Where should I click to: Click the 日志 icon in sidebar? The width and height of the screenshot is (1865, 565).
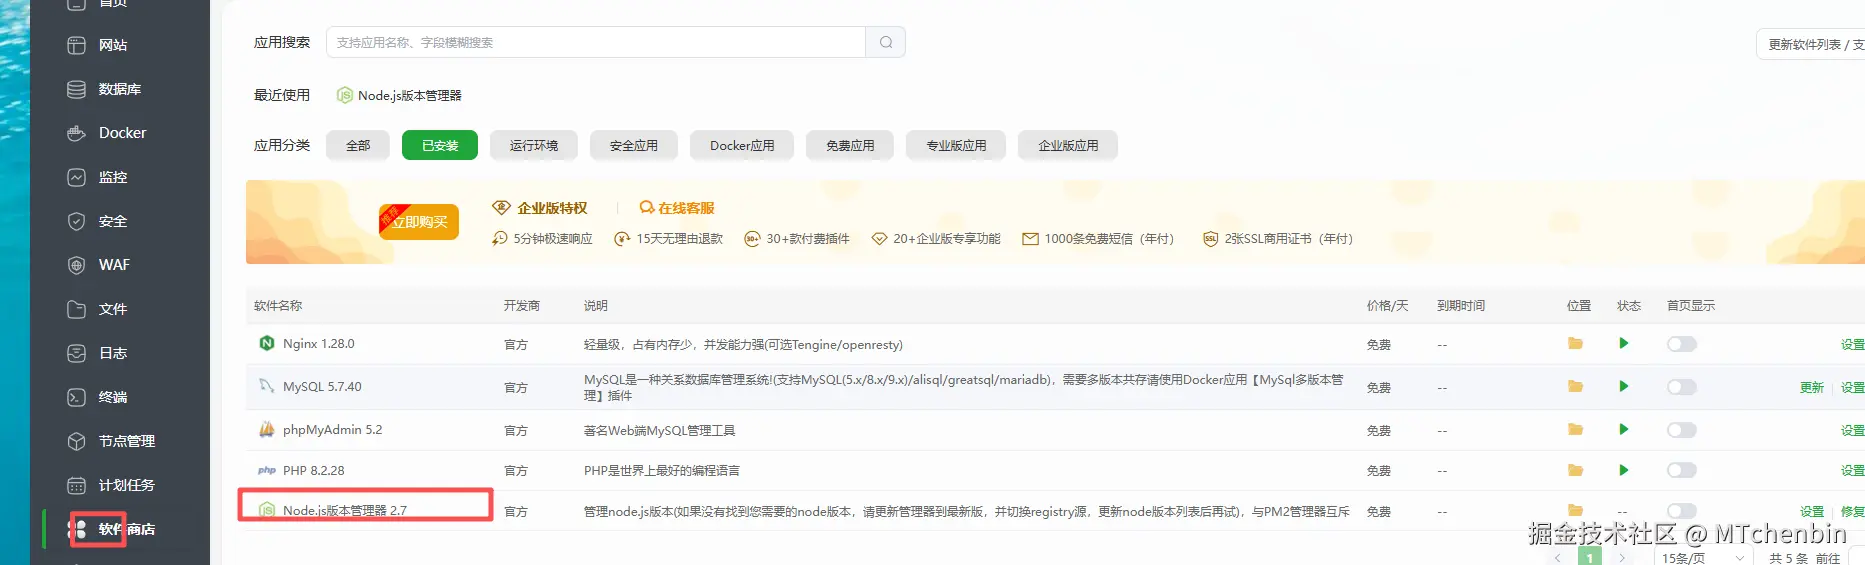click(x=76, y=353)
